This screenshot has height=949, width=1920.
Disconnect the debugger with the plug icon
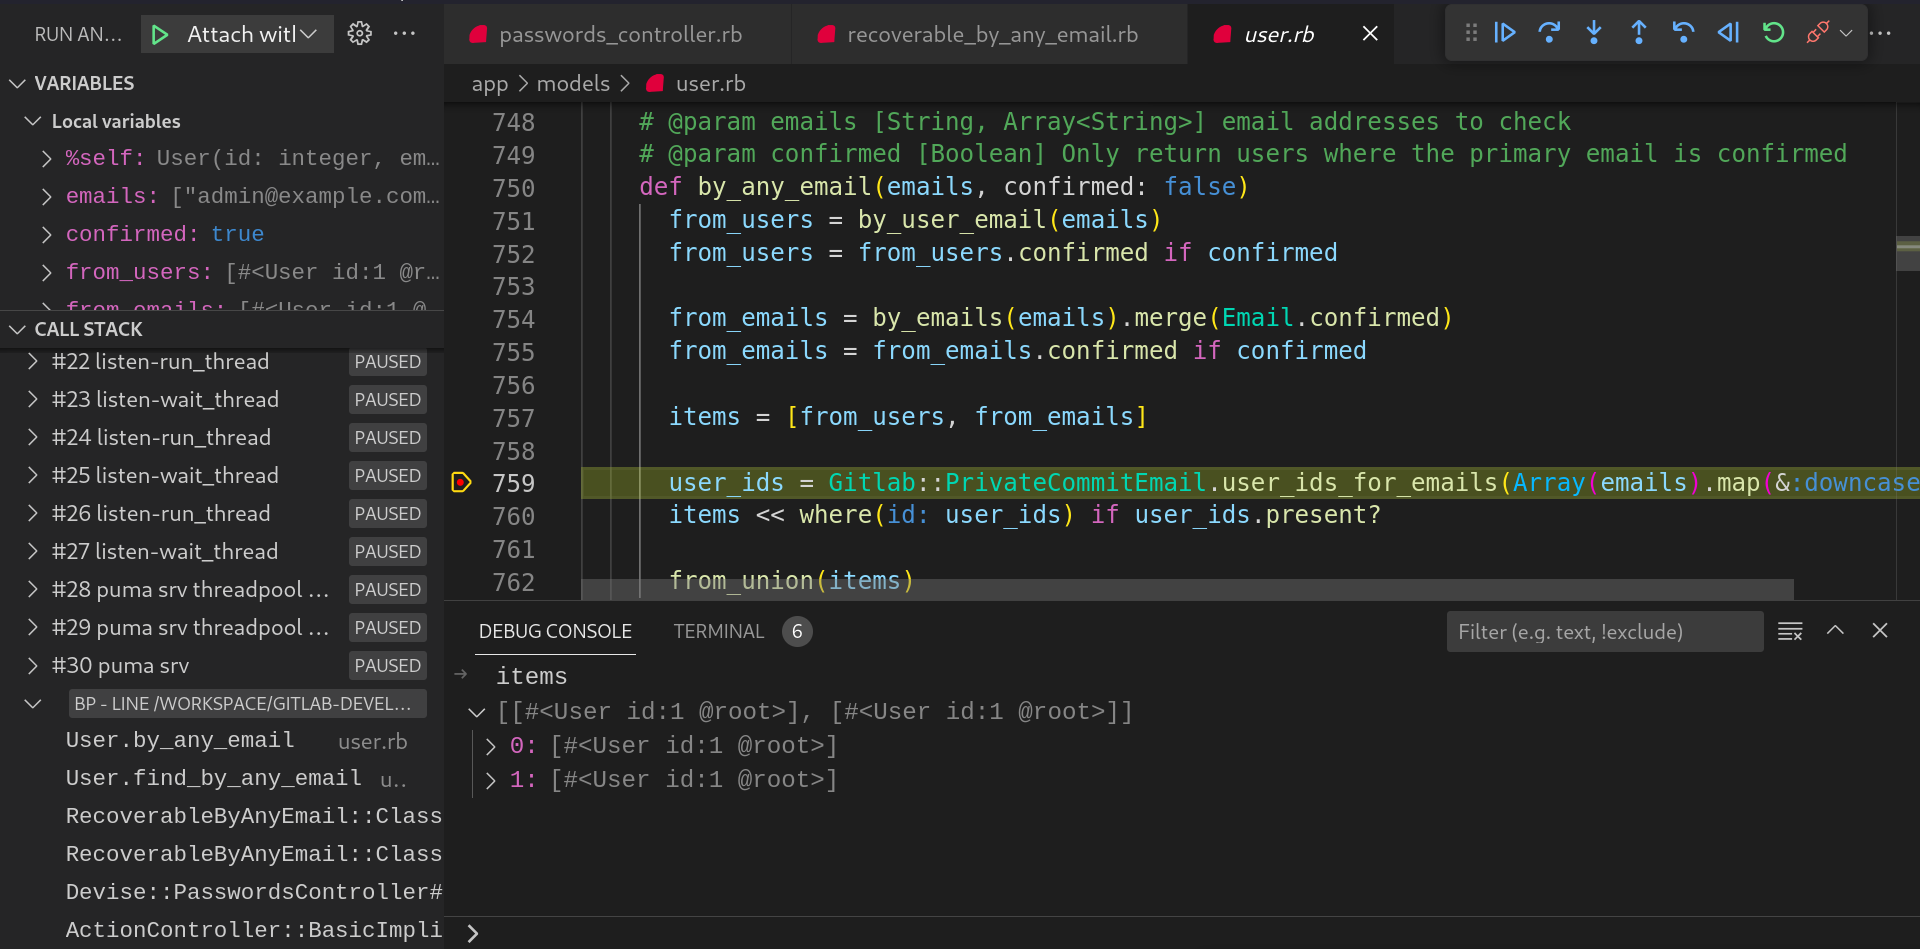[x=1817, y=33]
